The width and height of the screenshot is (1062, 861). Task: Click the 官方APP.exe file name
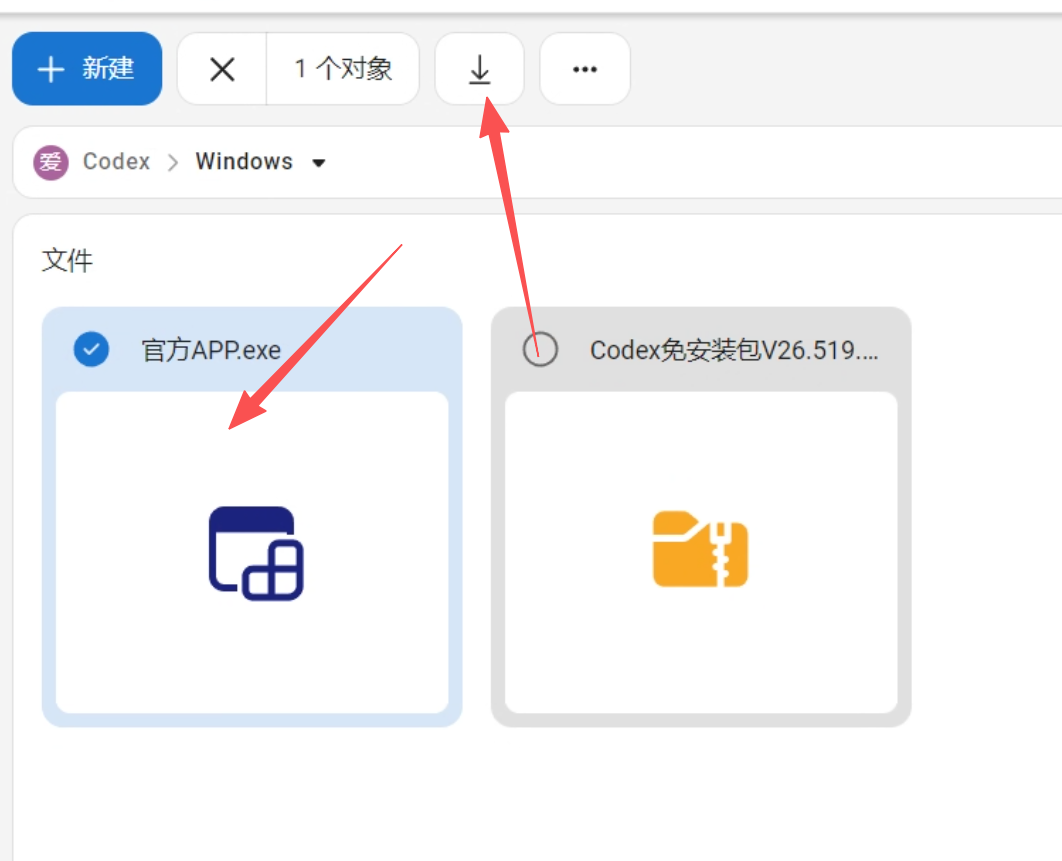coord(211,350)
